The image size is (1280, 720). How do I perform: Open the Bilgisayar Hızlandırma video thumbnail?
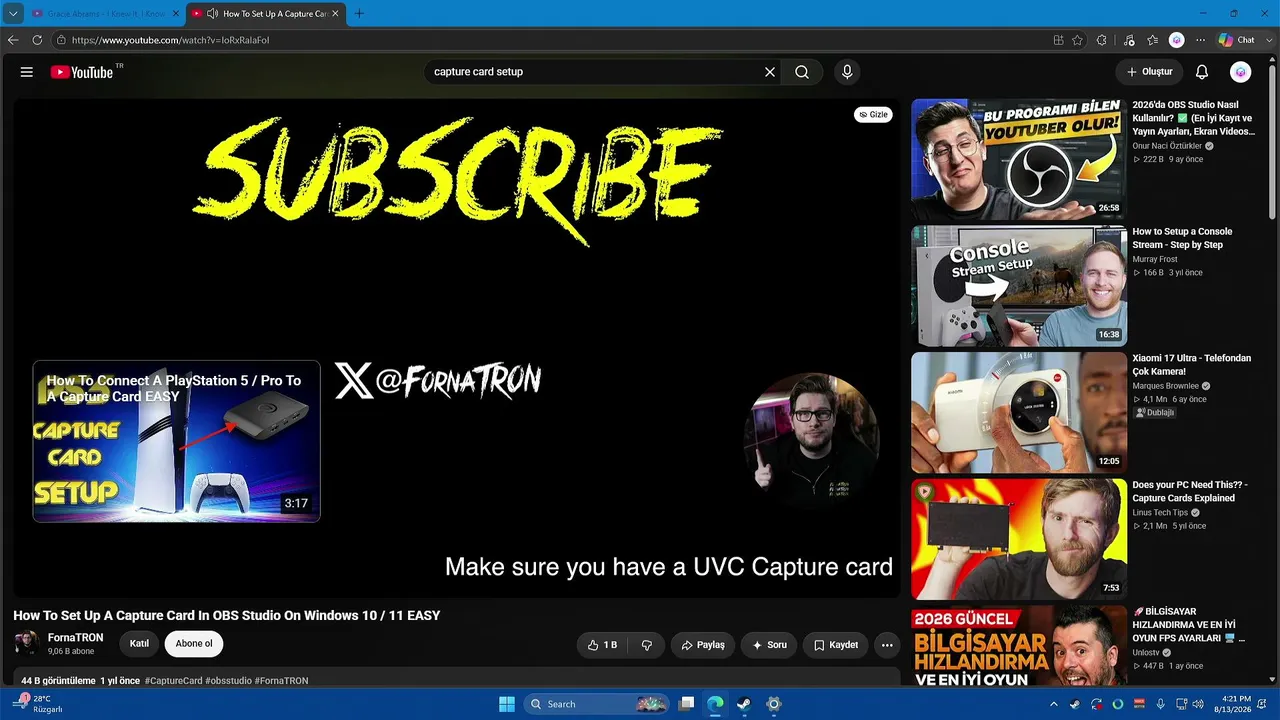pos(1019,645)
